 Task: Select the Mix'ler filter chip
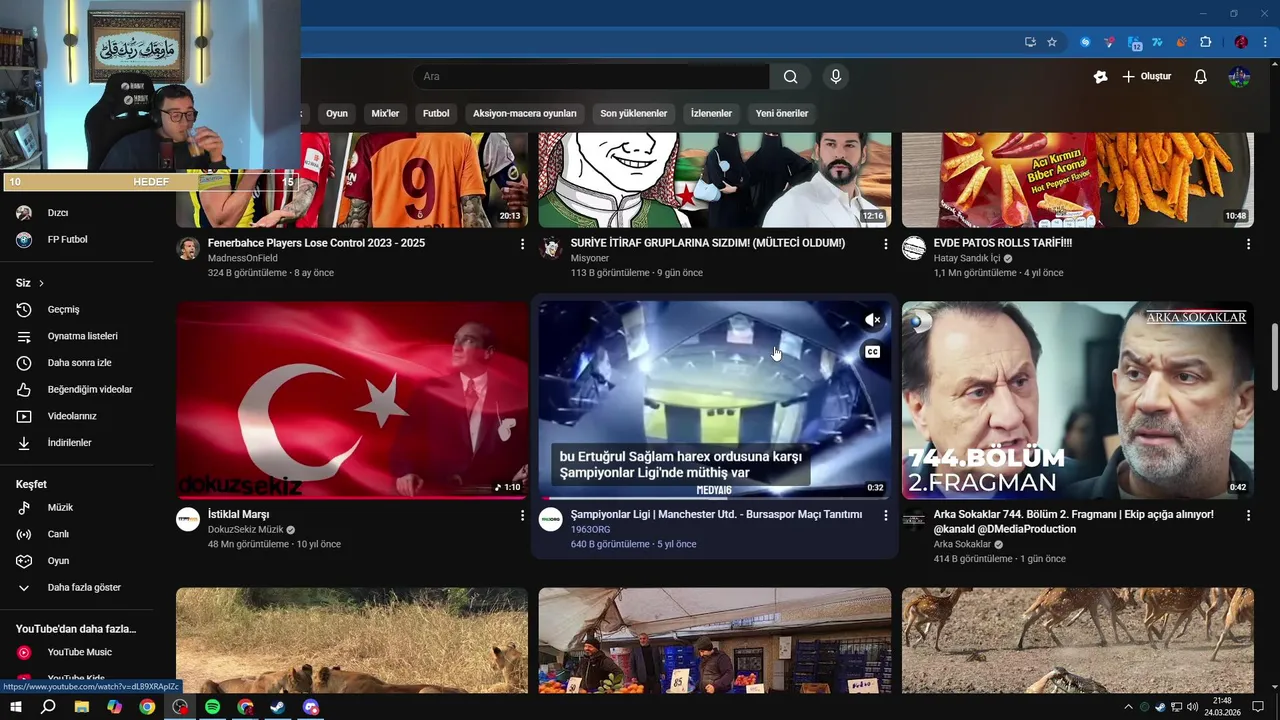click(385, 113)
